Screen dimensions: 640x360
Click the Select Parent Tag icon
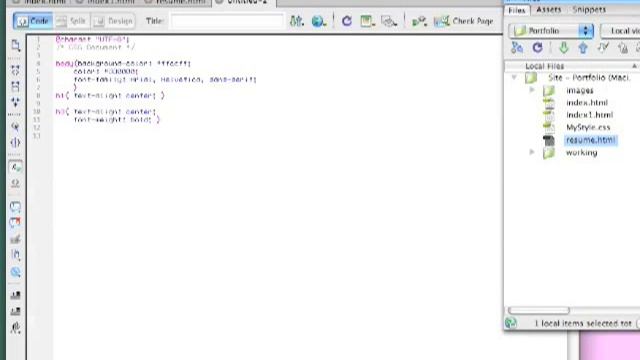point(16,127)
